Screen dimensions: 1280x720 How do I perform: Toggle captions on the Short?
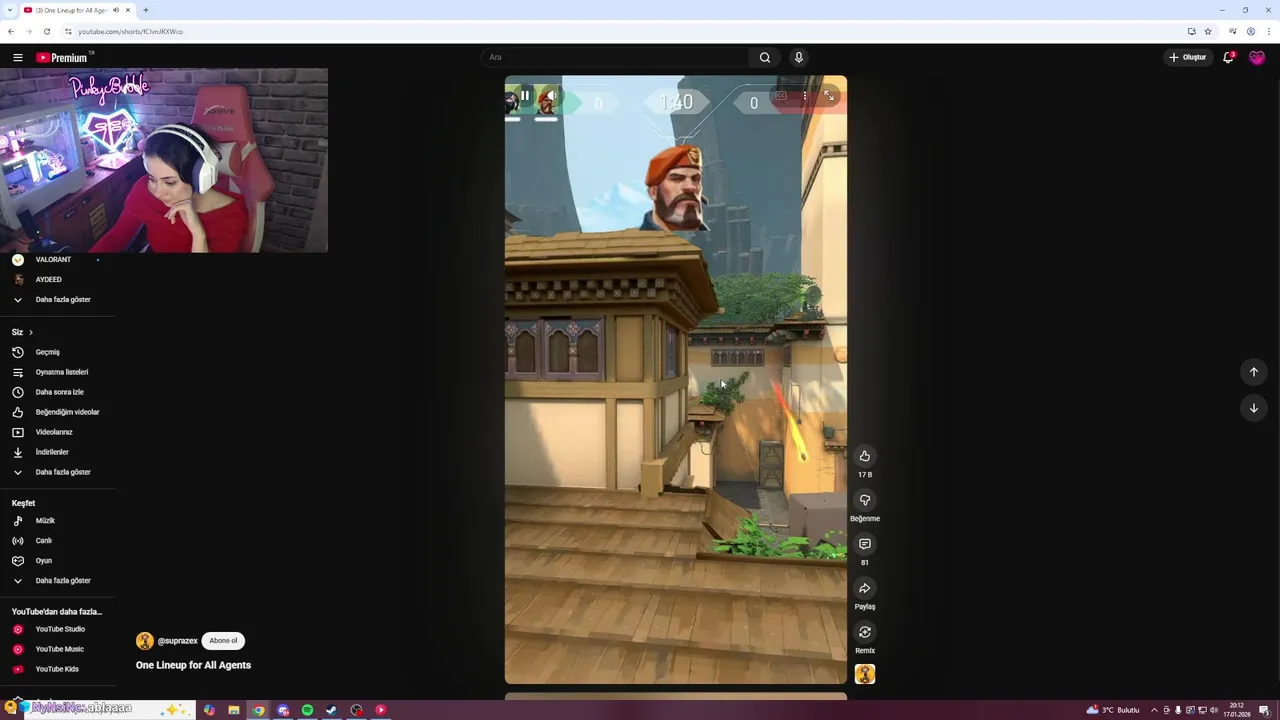tap(781, 96)
